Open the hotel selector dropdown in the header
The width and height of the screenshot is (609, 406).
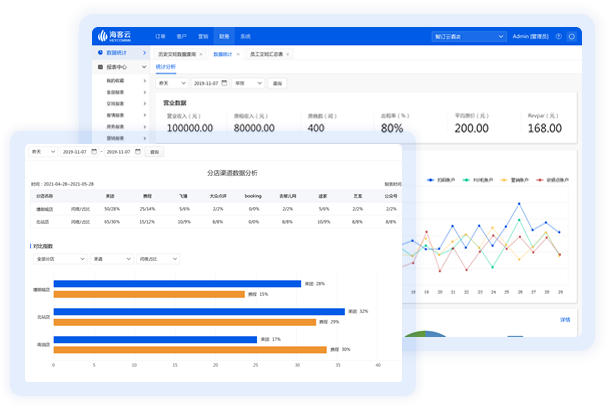(469, 36)
